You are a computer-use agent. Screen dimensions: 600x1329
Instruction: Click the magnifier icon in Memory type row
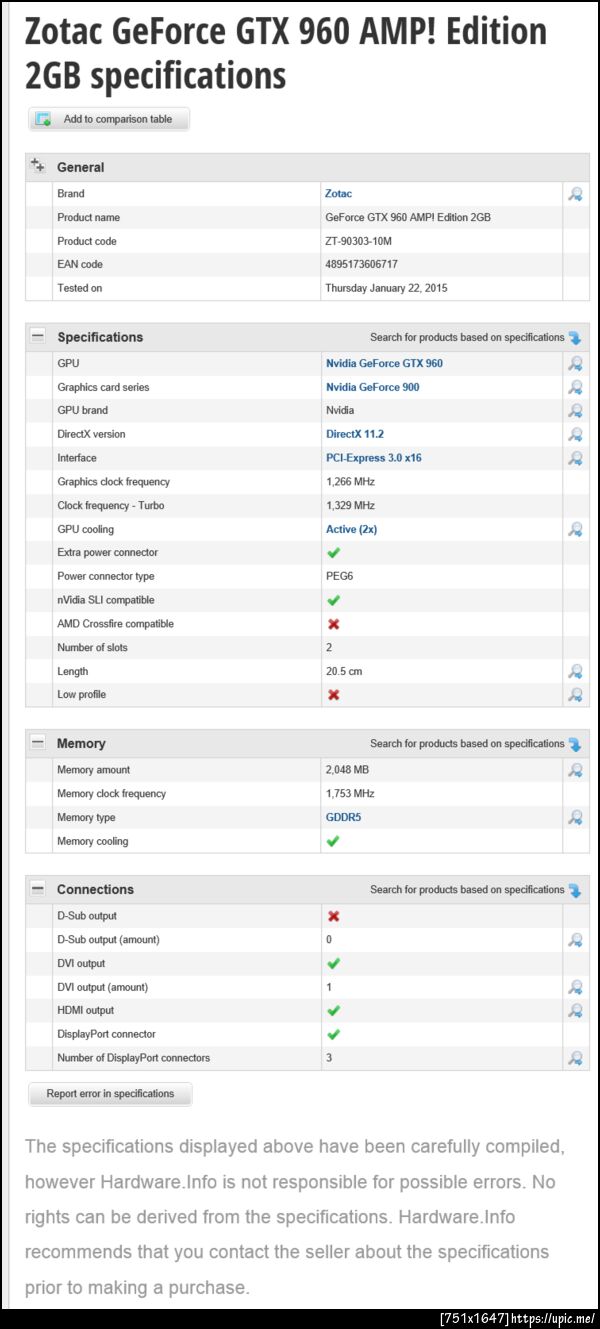pos(575,818)
